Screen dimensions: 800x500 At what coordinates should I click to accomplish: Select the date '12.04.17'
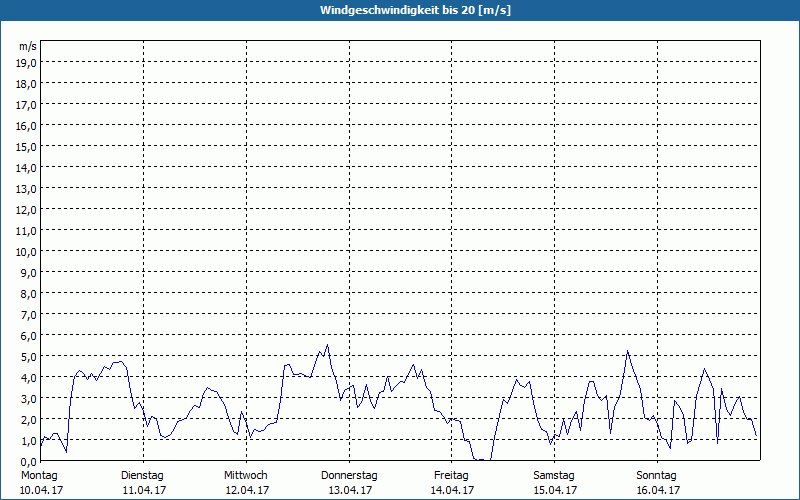click(247, 490)
